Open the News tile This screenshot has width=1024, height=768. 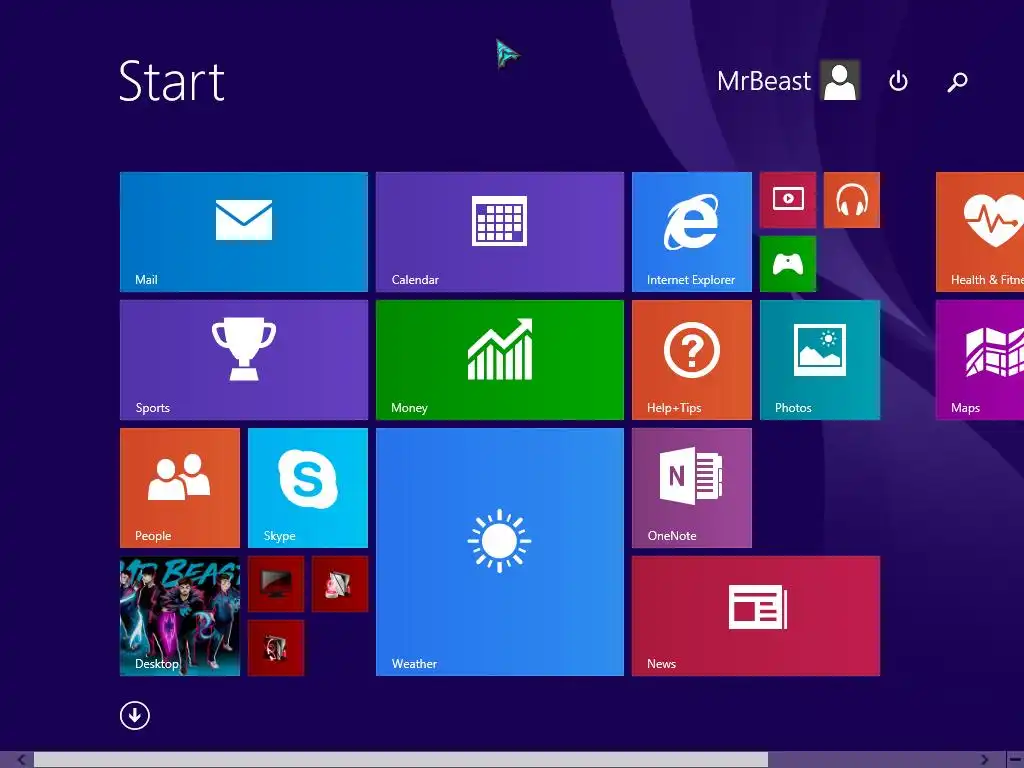pos(756,616)
